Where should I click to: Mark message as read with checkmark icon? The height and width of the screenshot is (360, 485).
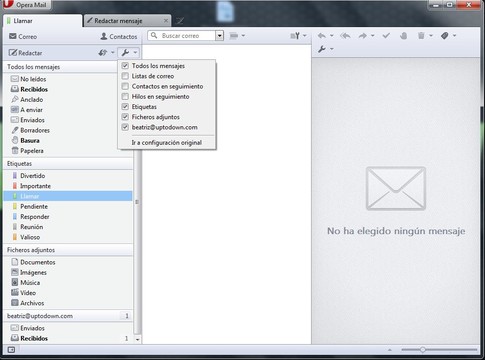pyautogui.click(x=386, y=36)
